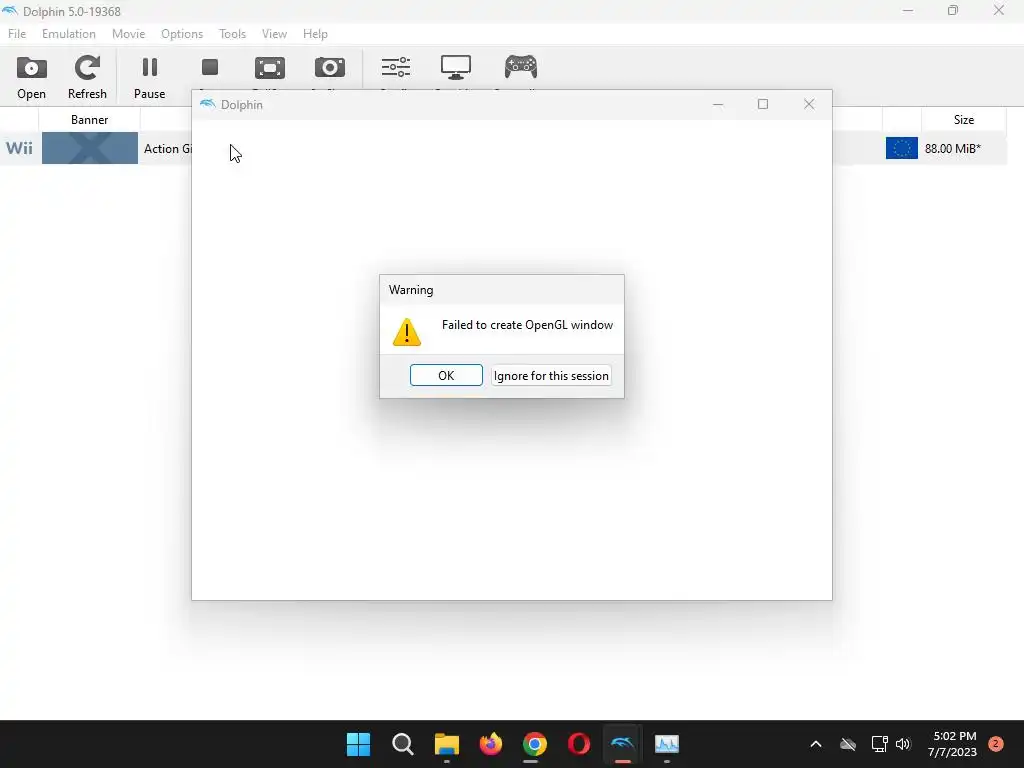Click the Action Gi game title text
This screenshot has height=768, width=1024.
coord(167,148)
